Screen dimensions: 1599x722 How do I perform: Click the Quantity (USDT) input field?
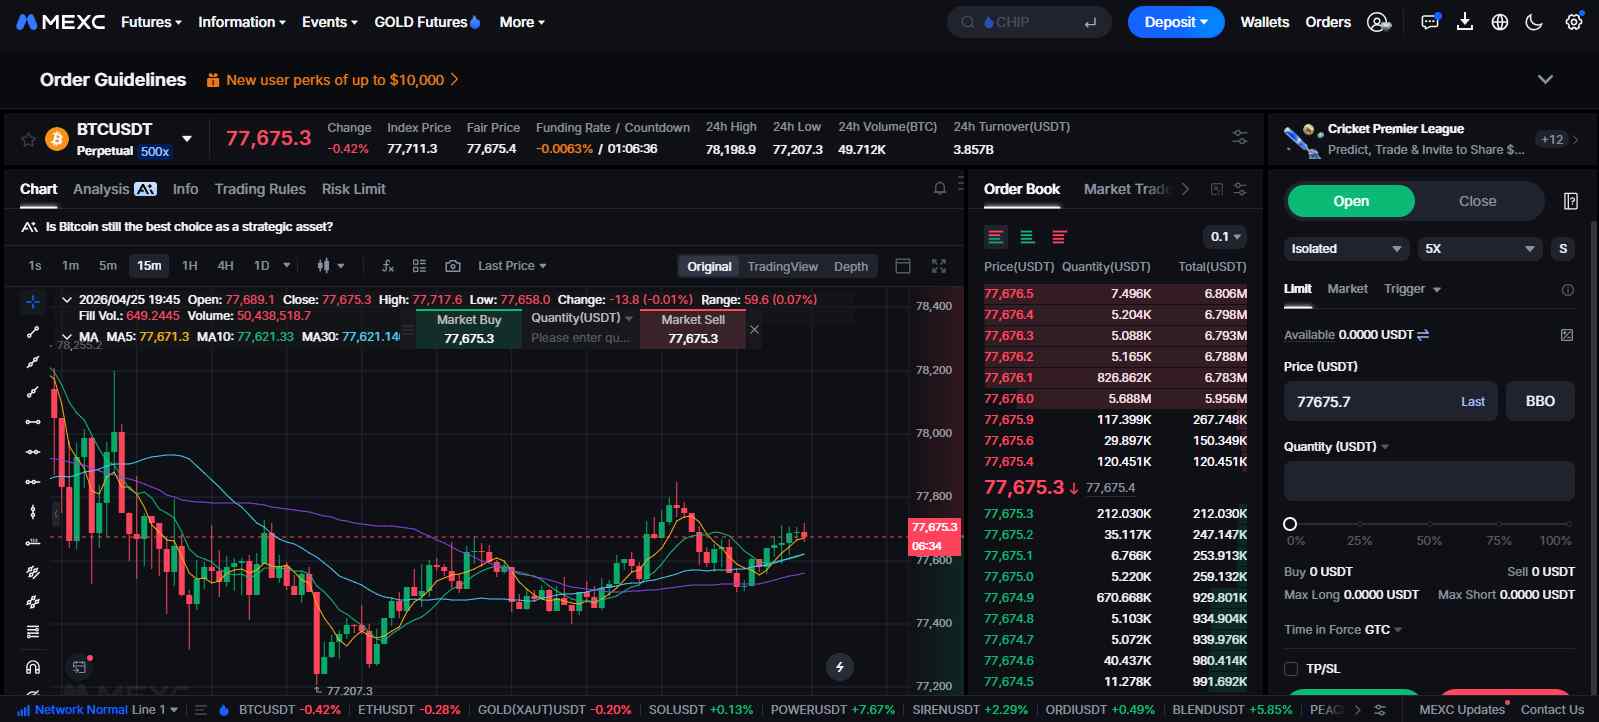pos(1429,481)
